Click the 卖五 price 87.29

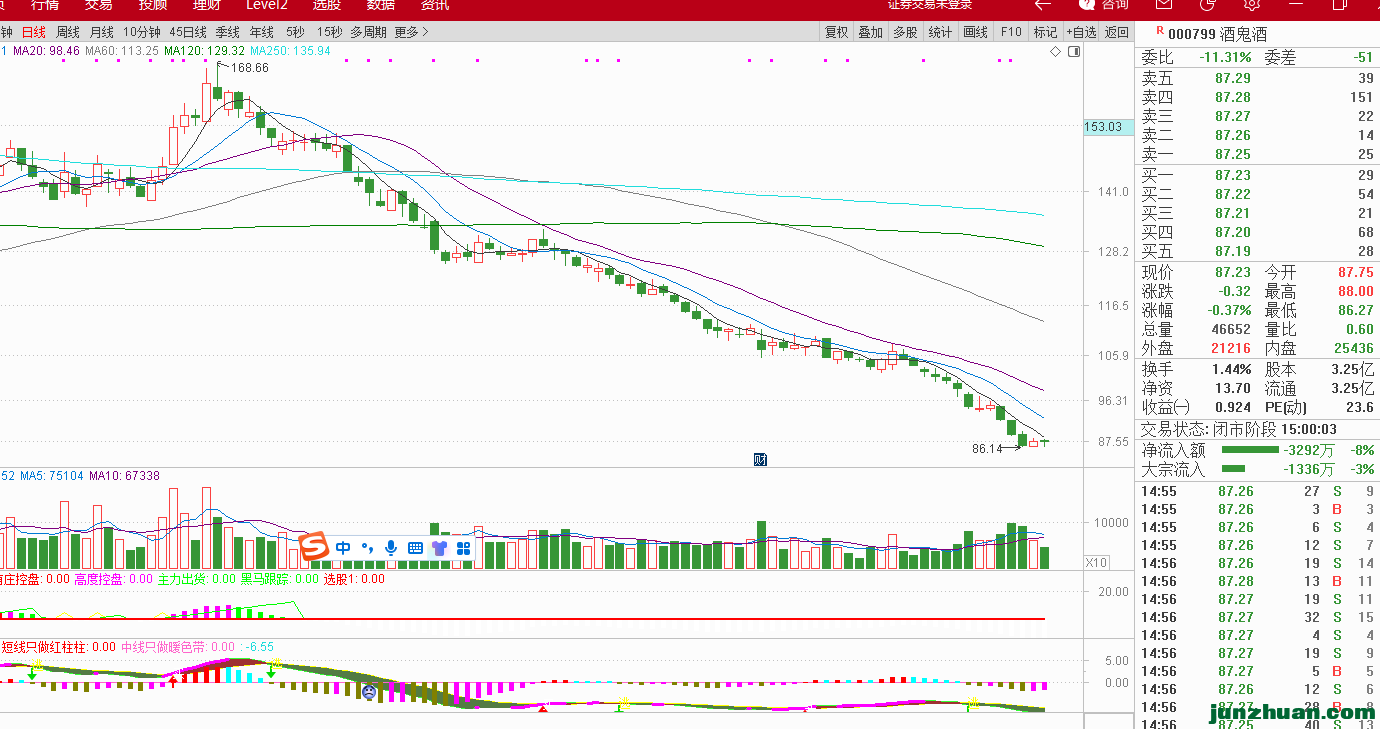1233,78
